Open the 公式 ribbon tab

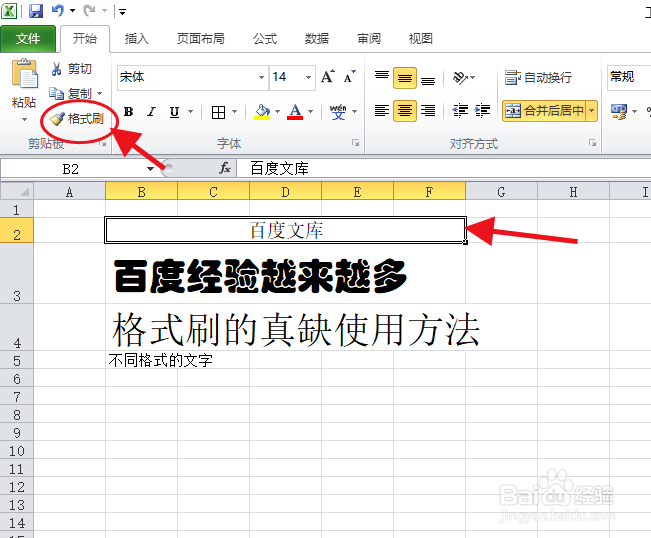point(265,39)
